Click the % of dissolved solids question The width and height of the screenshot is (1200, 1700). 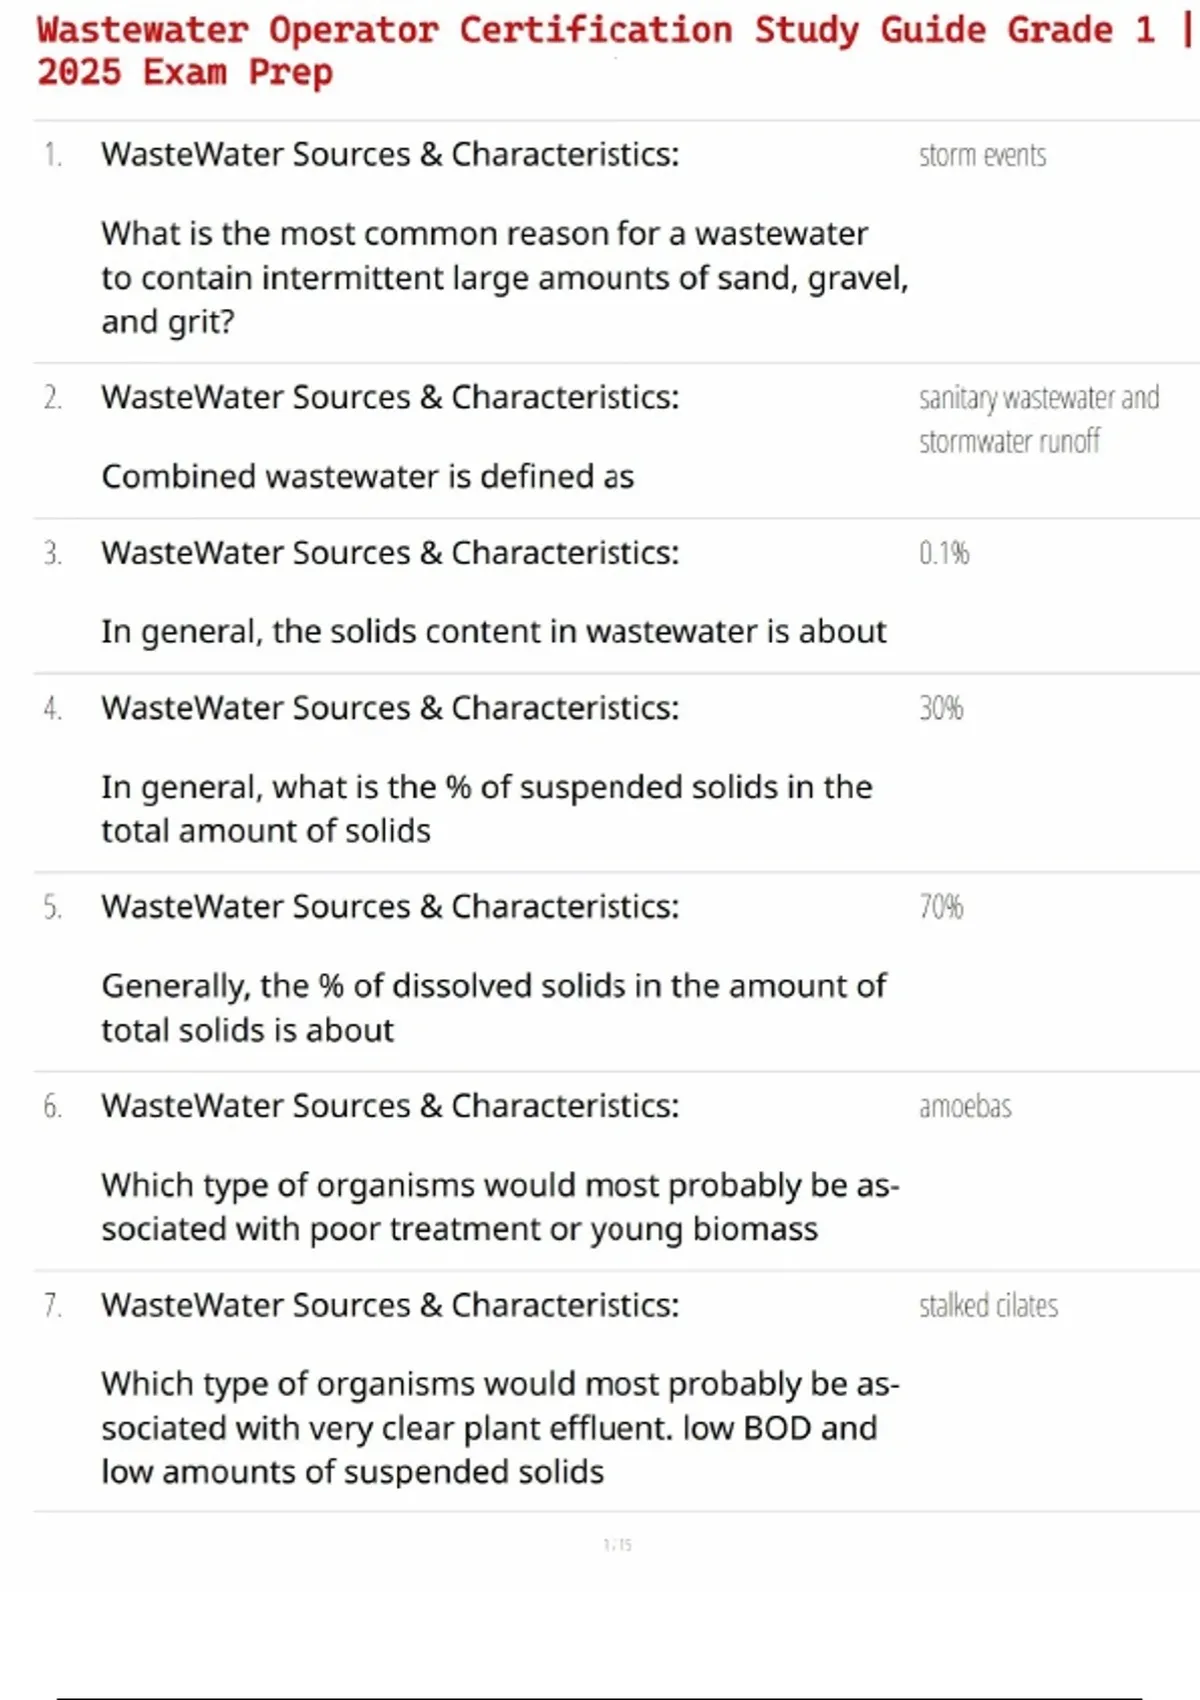tap(493, 1007)
